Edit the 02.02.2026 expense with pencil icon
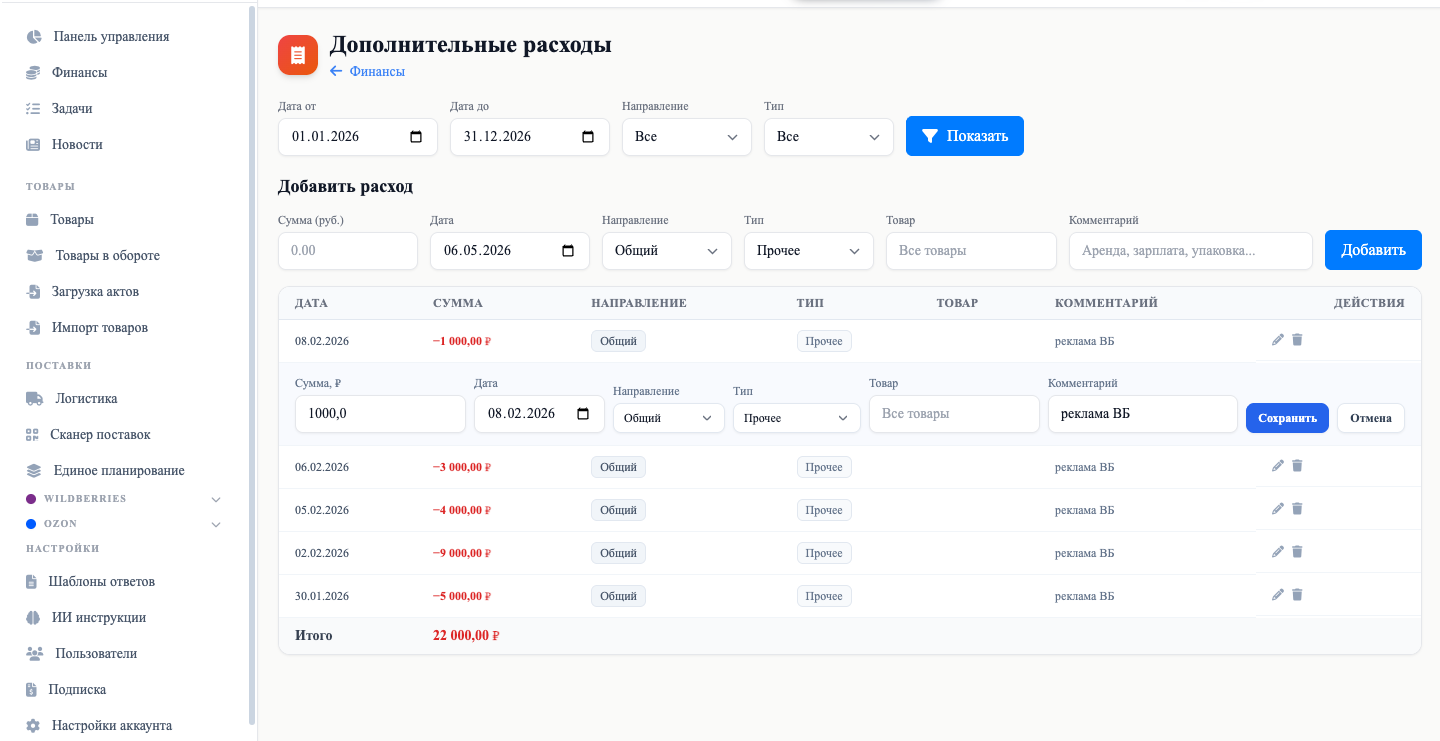Viewport: 1440px width, 741px height. click(1278, 552)
